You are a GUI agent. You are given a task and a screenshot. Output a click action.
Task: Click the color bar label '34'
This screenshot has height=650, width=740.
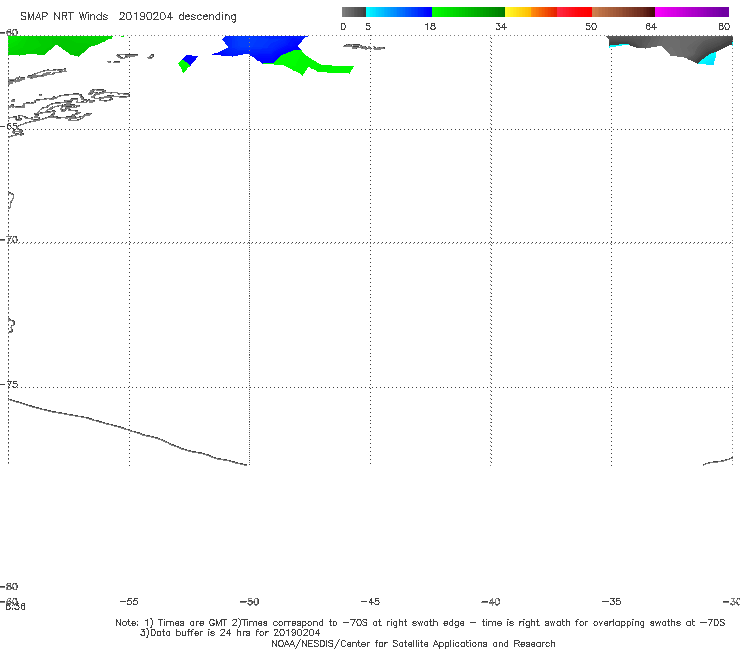click(x=501, y=26)
